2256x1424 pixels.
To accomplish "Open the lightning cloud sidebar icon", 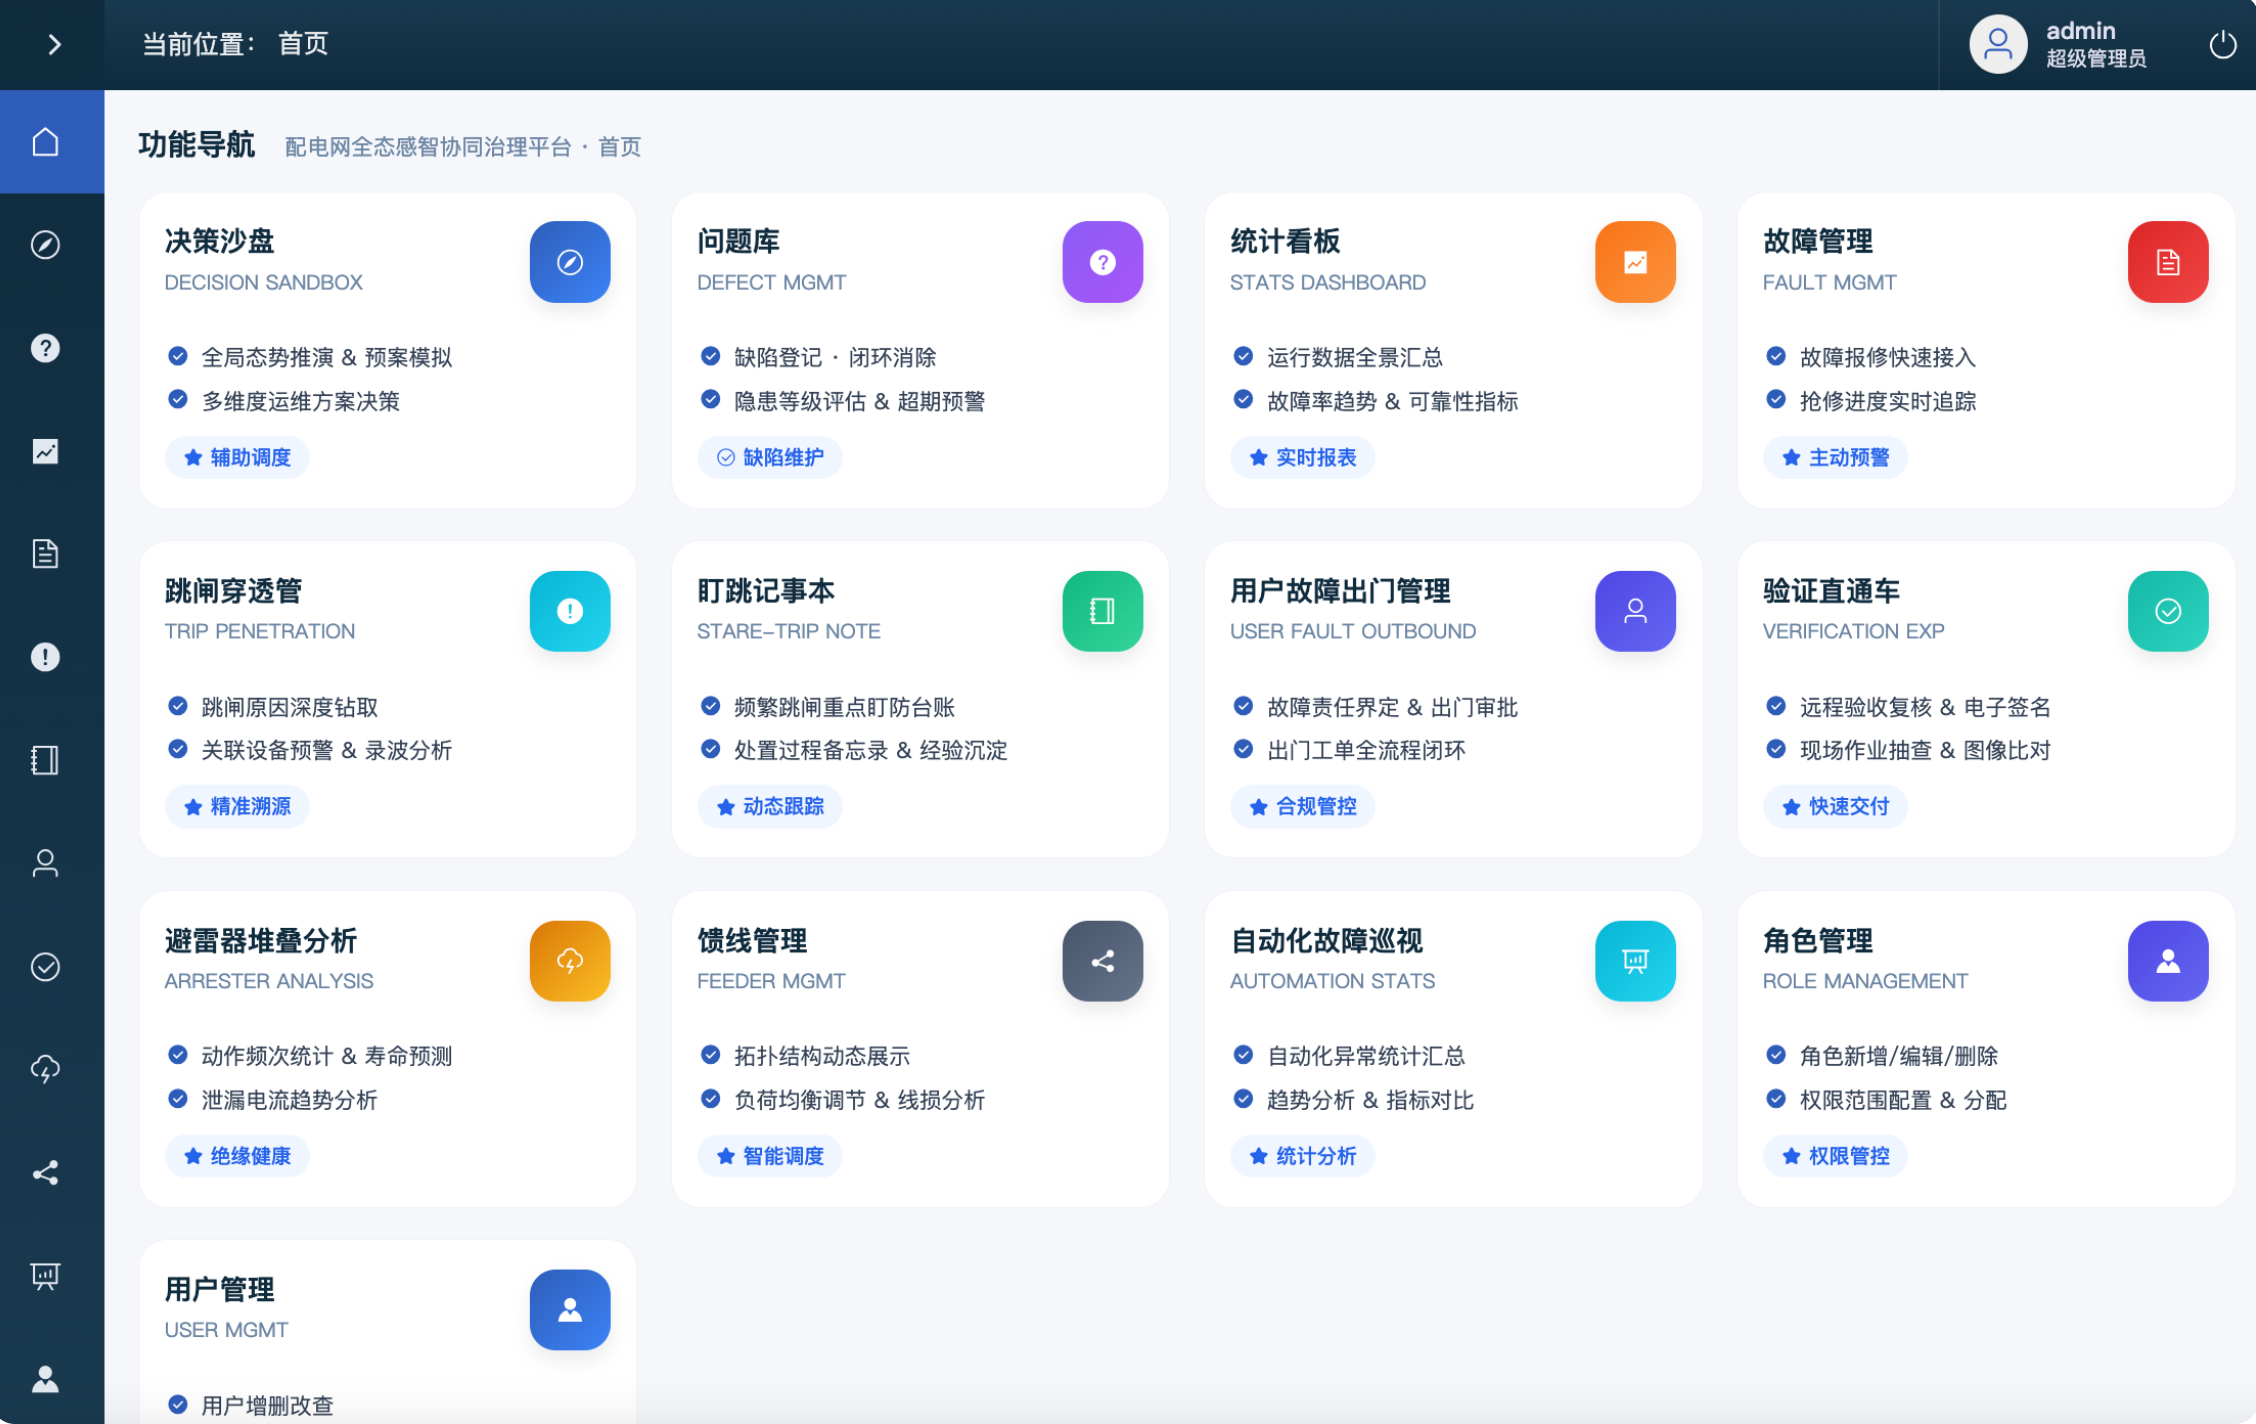I will (x=45, y=1070).
